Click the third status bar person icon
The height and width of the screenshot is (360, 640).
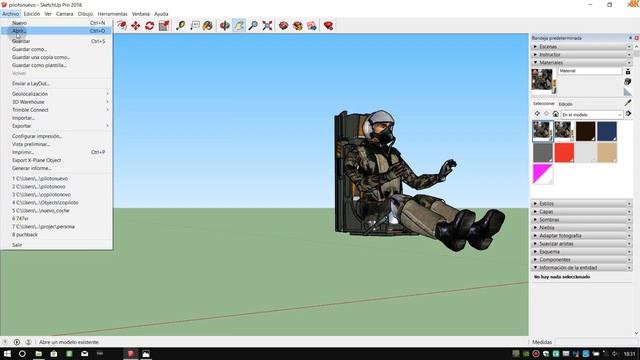pos(28,342)
